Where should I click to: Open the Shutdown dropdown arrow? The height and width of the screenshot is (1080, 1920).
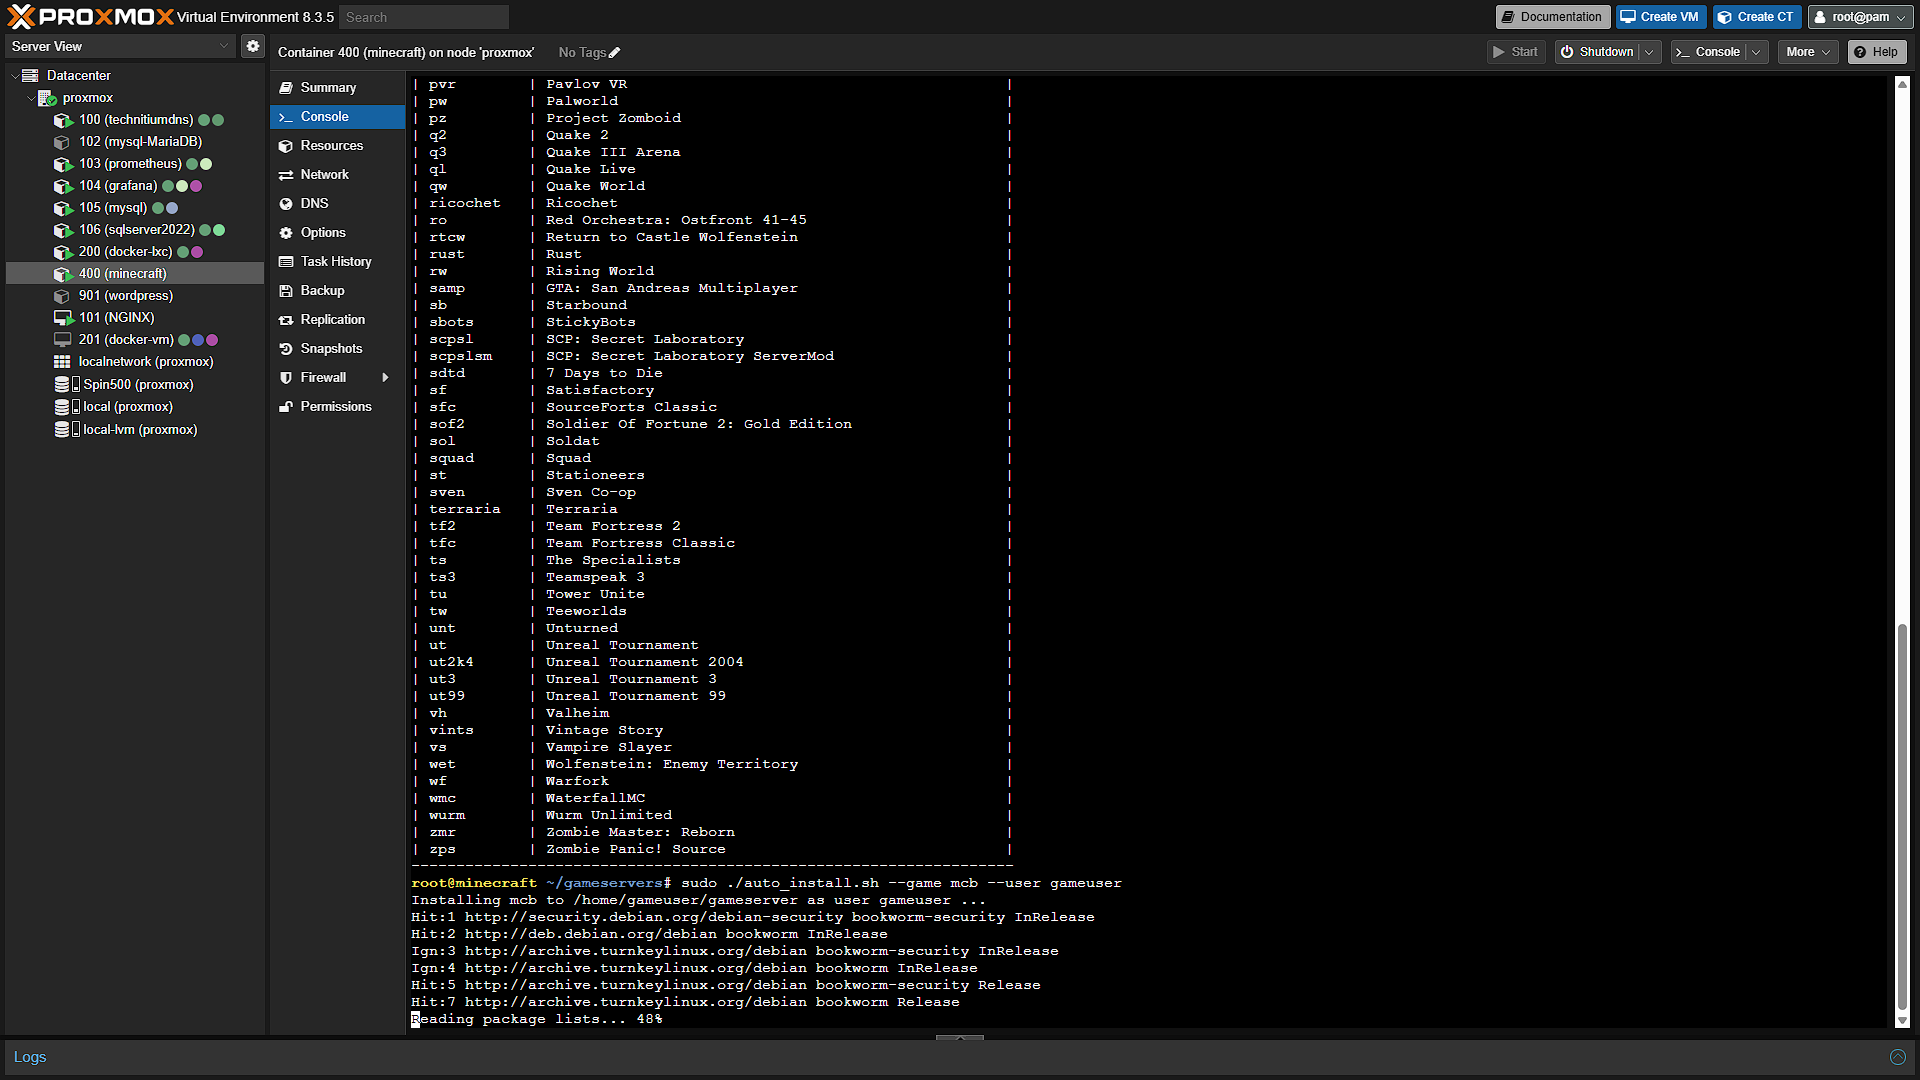[1649, 52]
